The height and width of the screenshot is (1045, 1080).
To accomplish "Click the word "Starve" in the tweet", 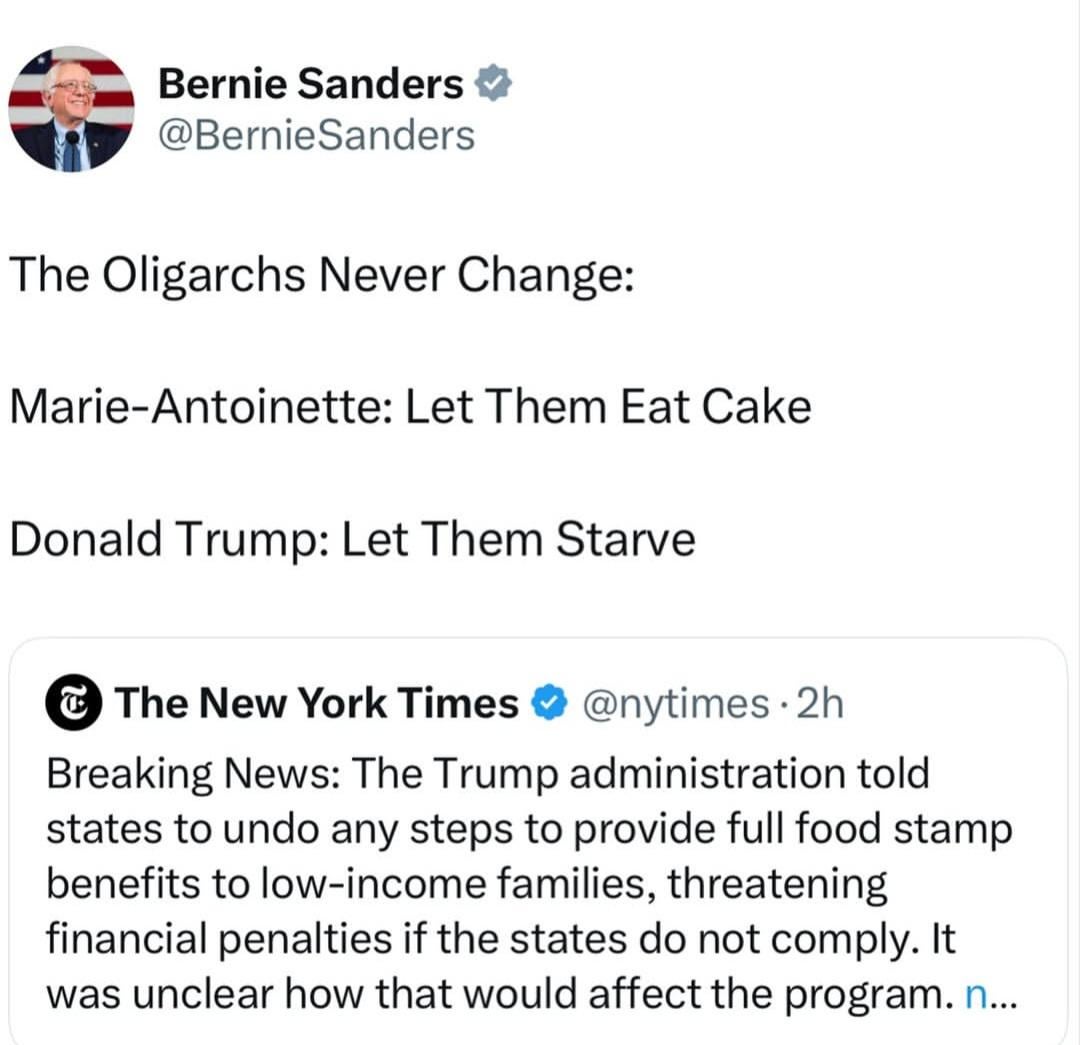I will coord(625,541).
